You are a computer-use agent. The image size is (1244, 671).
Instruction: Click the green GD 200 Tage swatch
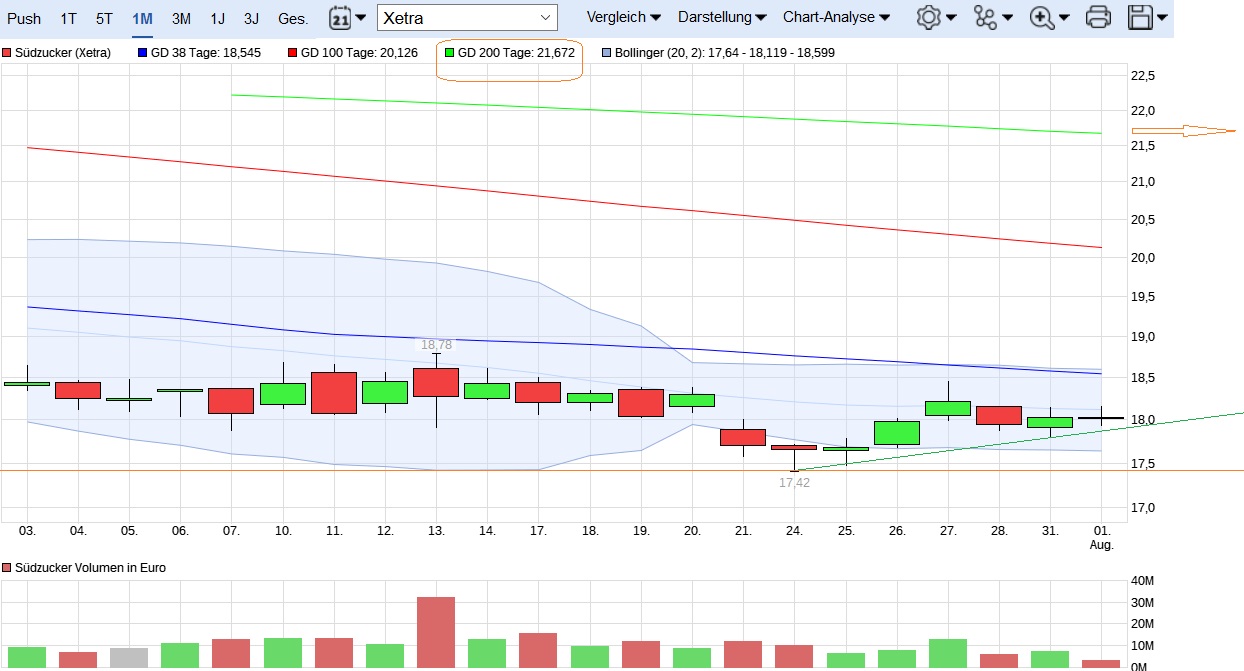[x=449, y=53]
